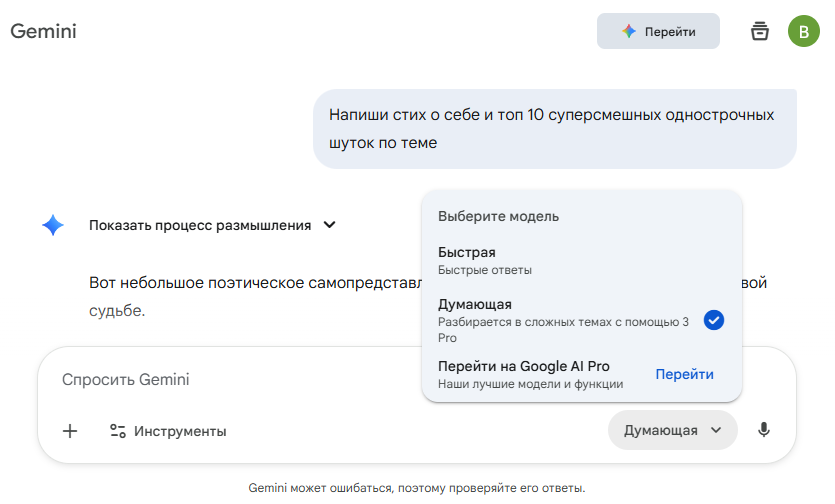The width and height of the screenshot is (835, 504).
Task: Click the blue Gemini sparkle icon
Action: 53,225
